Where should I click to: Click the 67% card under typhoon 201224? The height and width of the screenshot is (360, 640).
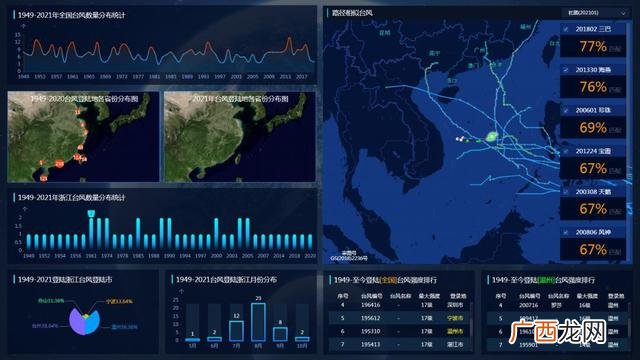tap(593, 168)
